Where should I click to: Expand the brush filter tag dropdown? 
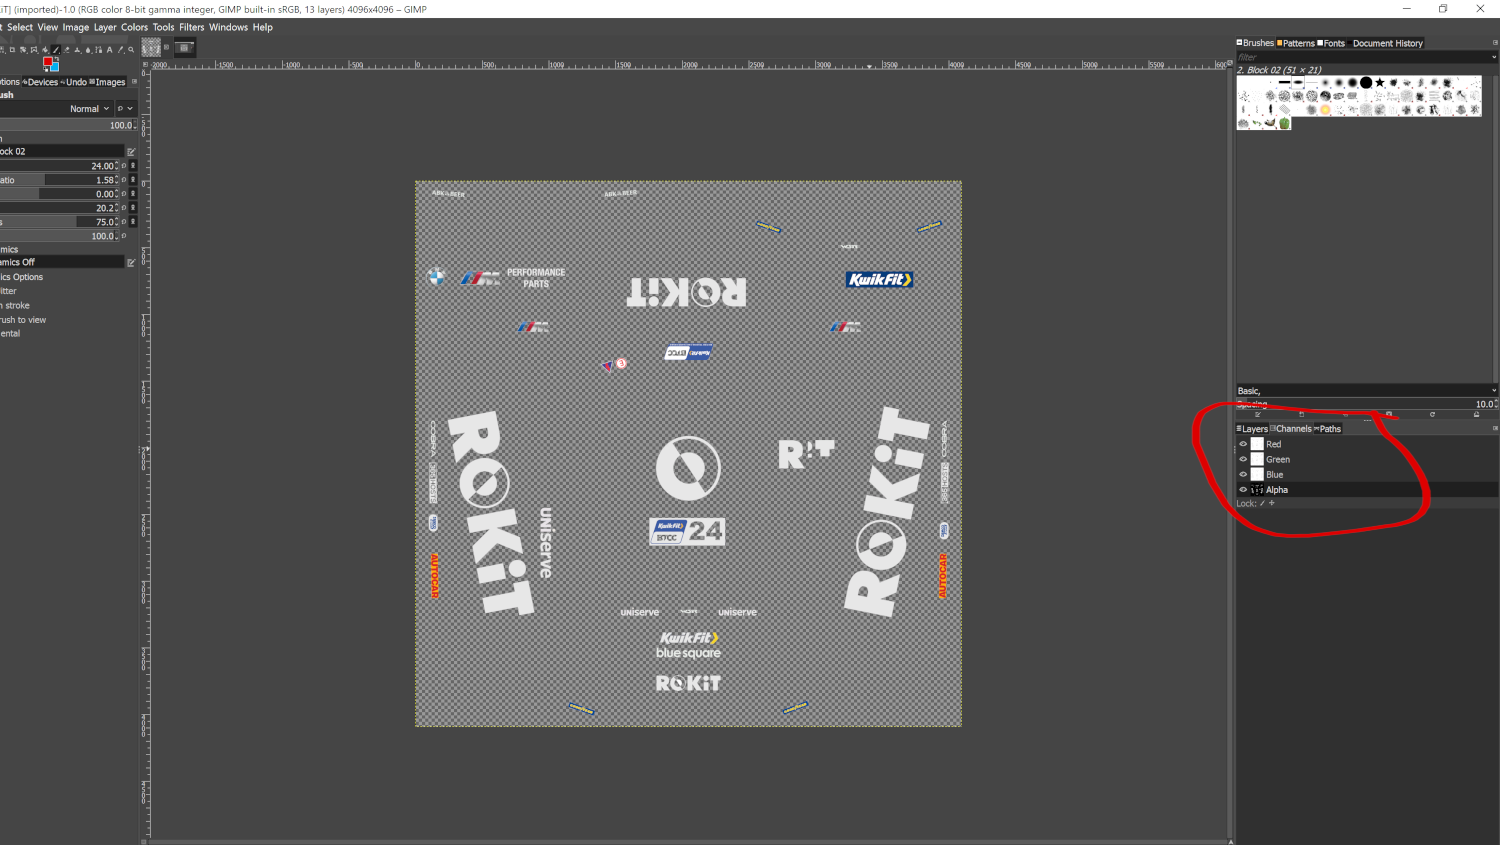click(1494, 57)
